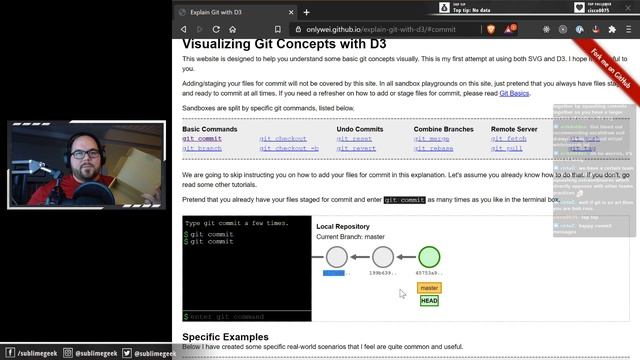640x360 pixels.
Task: Click the address bar URL field
Action: (x=381, y=29)
